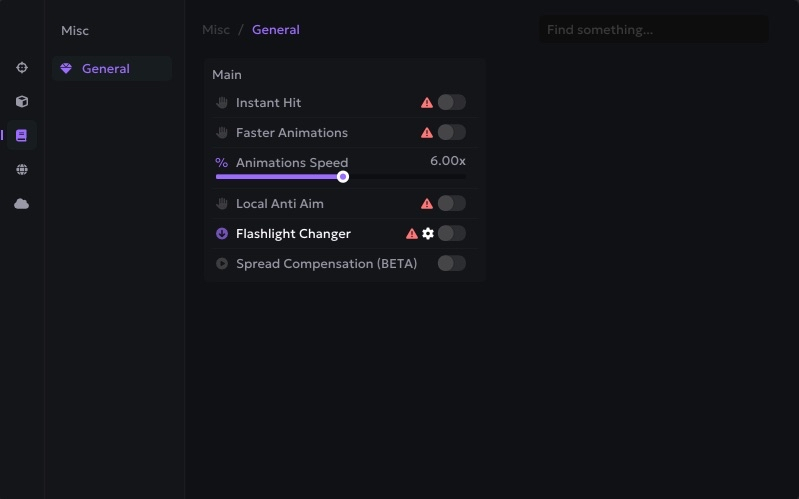Image resolution: width=799 pixels, height=499 pixels.
Task: Open the crosshair section in the sidebar
Action: [x=22, y=68]
